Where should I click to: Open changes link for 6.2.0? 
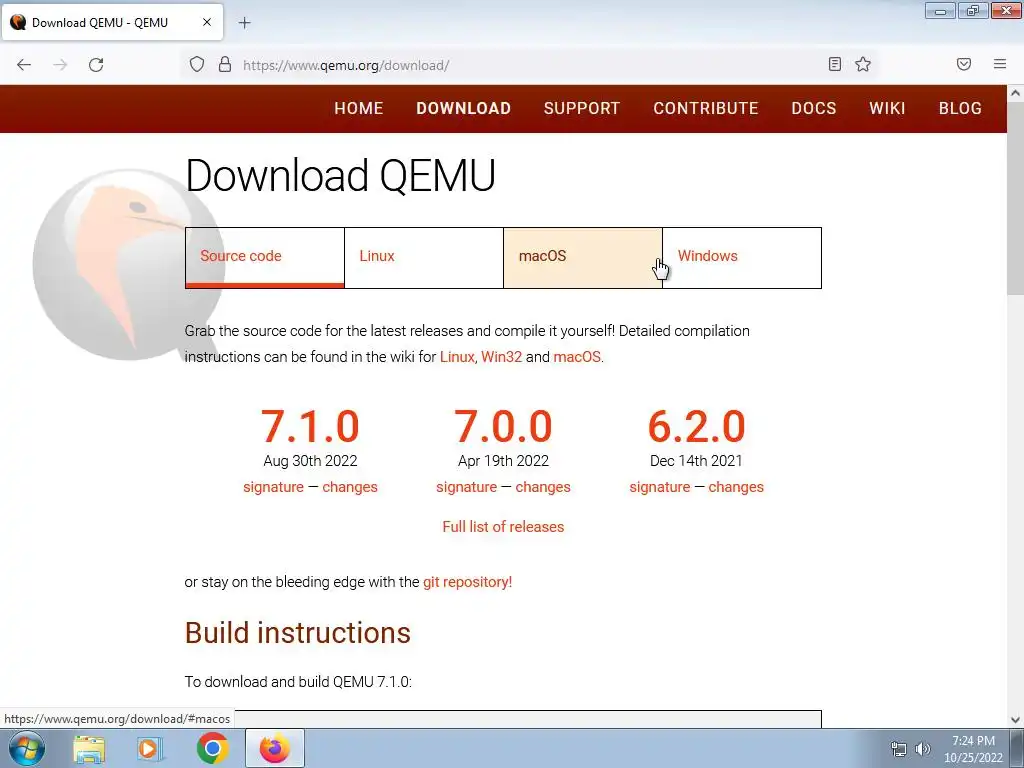[736, 487]
